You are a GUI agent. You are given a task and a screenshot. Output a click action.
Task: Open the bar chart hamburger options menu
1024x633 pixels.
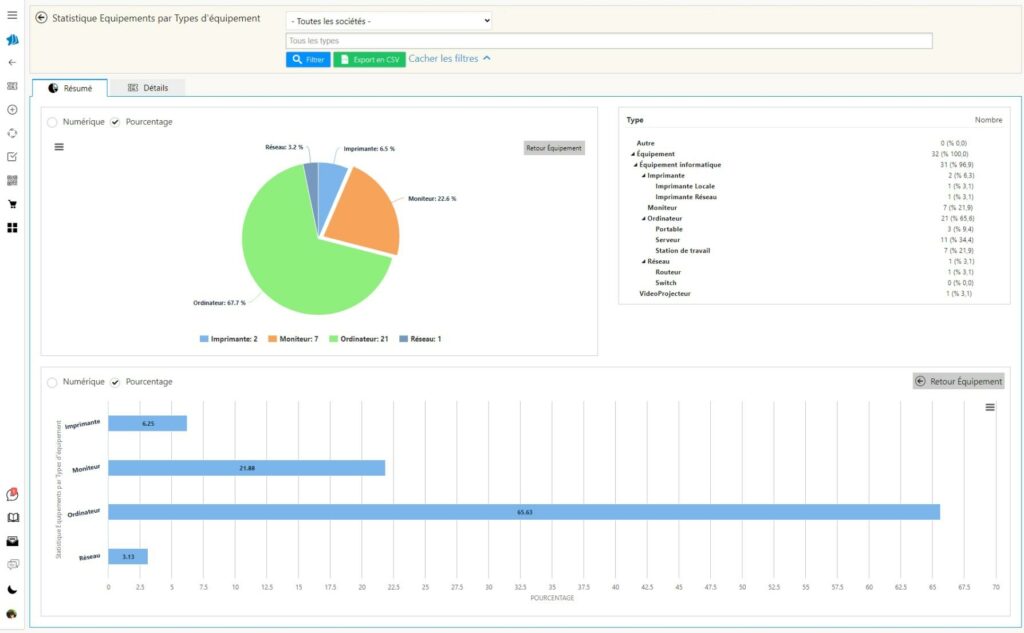click(x=990, y=407)
